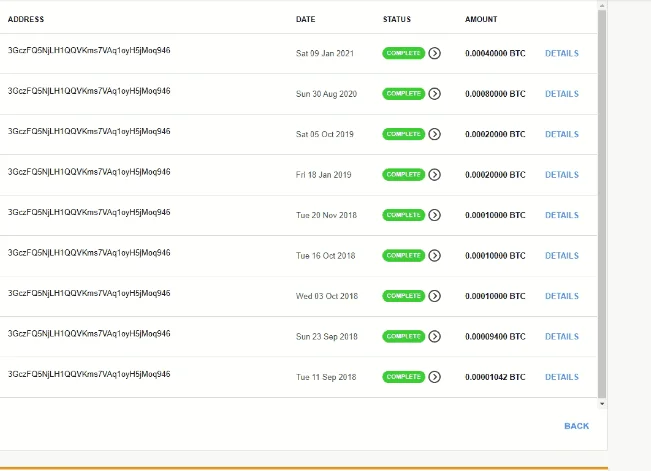This screenshot has height=471, width=651.
Task: Click the vertical scrollbar thumb
Action: [602, 204]
